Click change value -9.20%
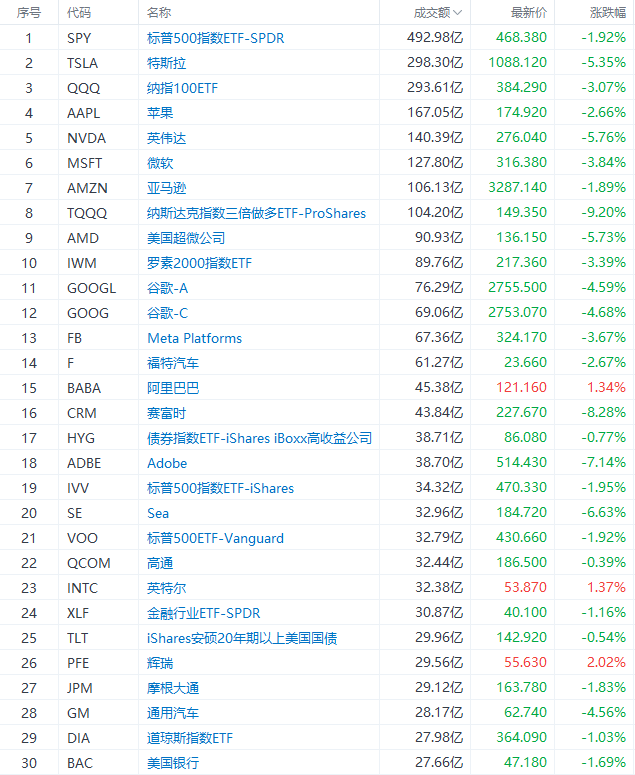635x775 pixels. click(603, 212)
